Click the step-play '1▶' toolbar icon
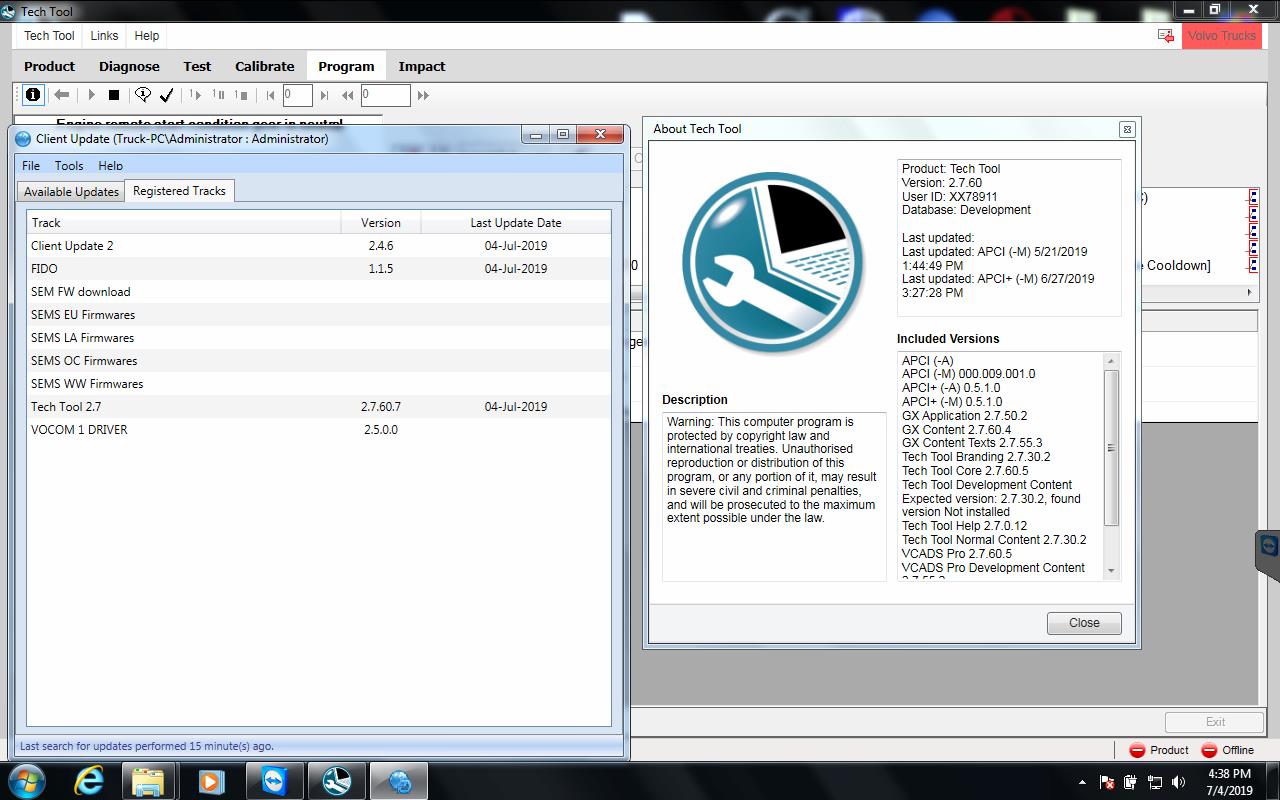The image size is (1280, 800). tap(195, 95)
